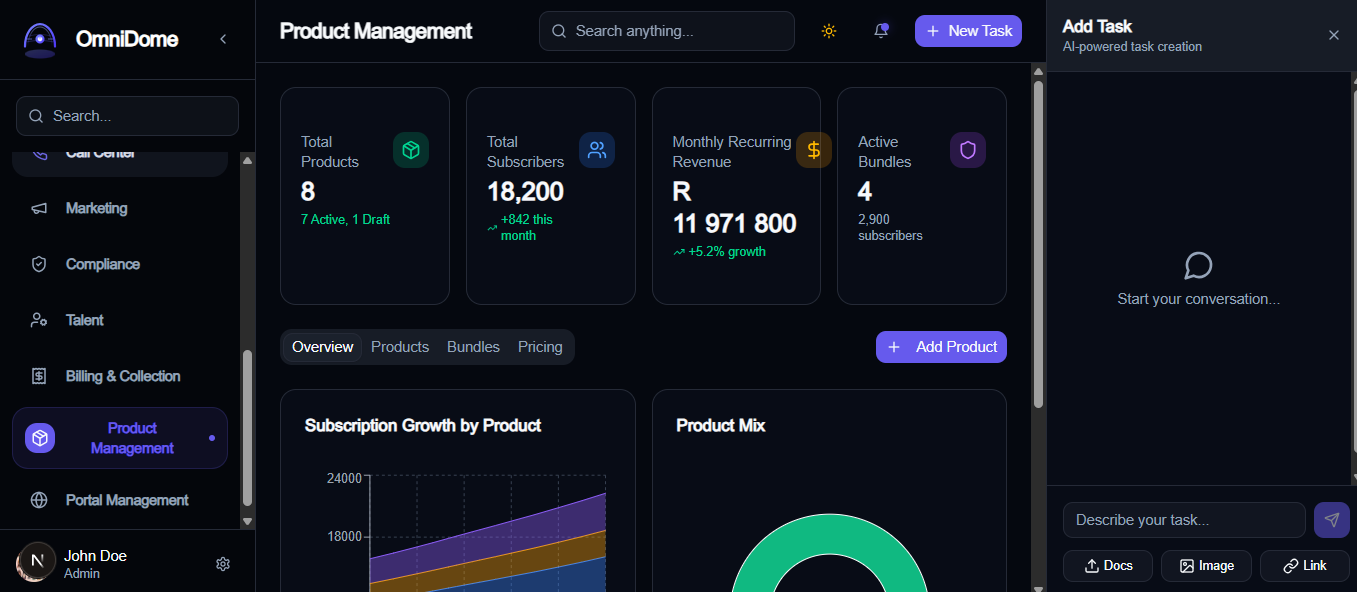The image size is (1357, 592).
Task: Click '+5.2% growth' text
Action: point(727,251)
